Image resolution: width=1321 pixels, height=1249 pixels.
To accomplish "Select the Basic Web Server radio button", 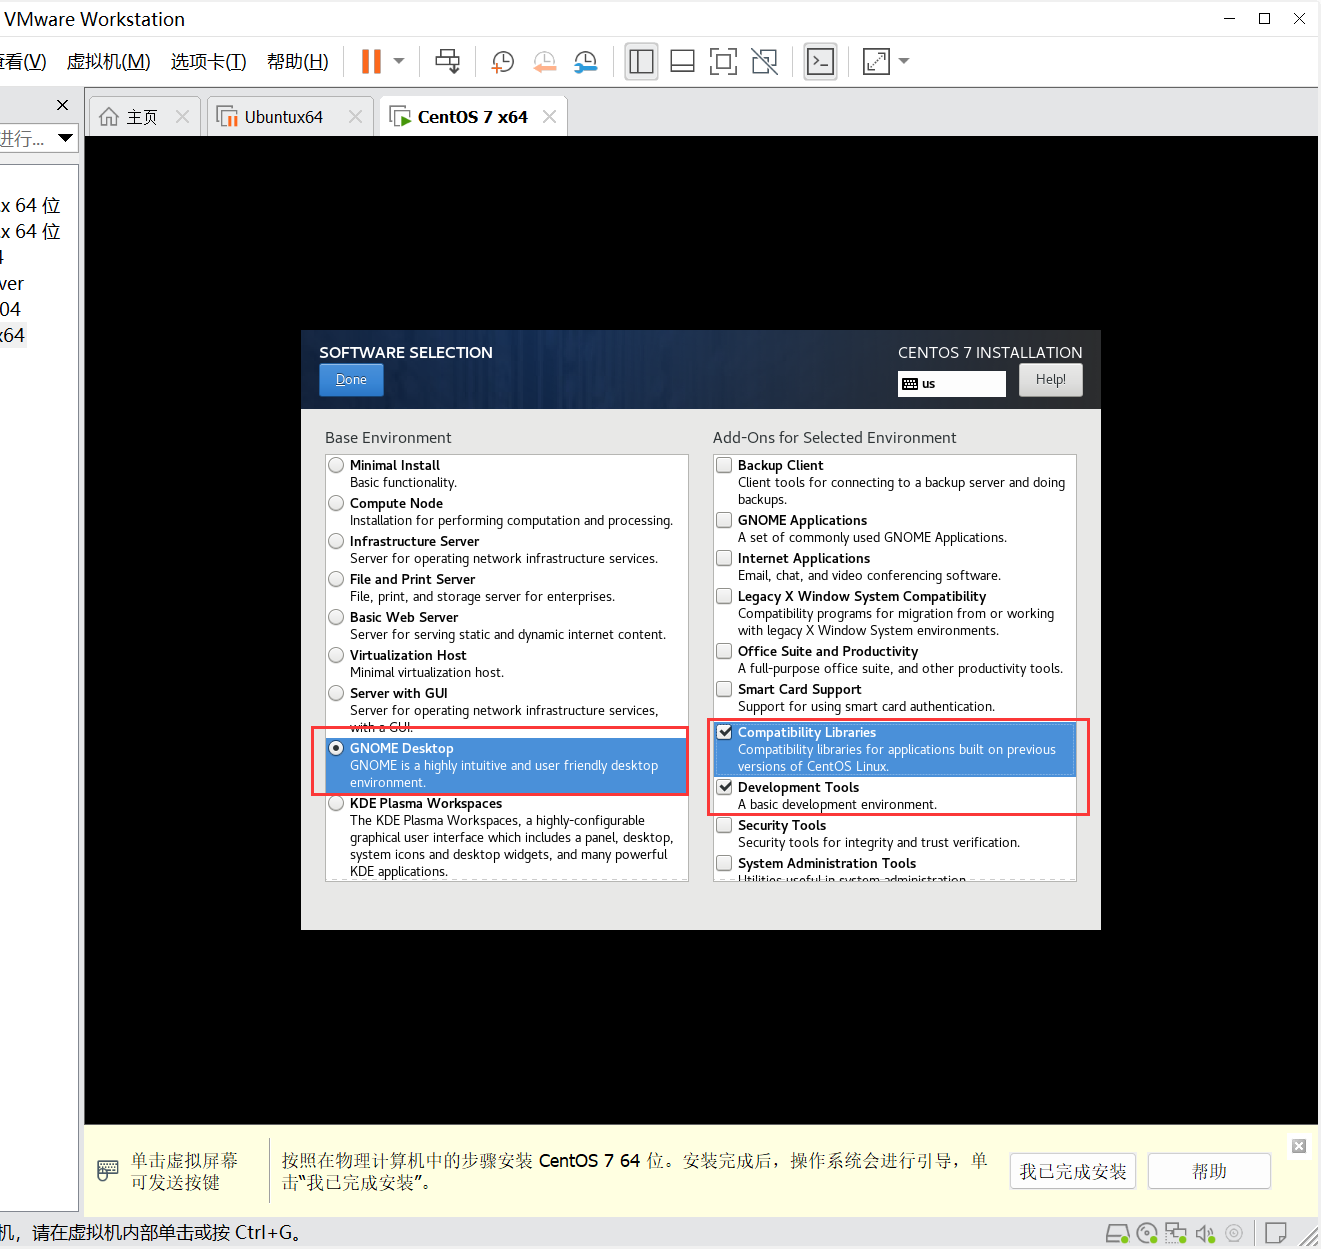I will tap(336, 617).
